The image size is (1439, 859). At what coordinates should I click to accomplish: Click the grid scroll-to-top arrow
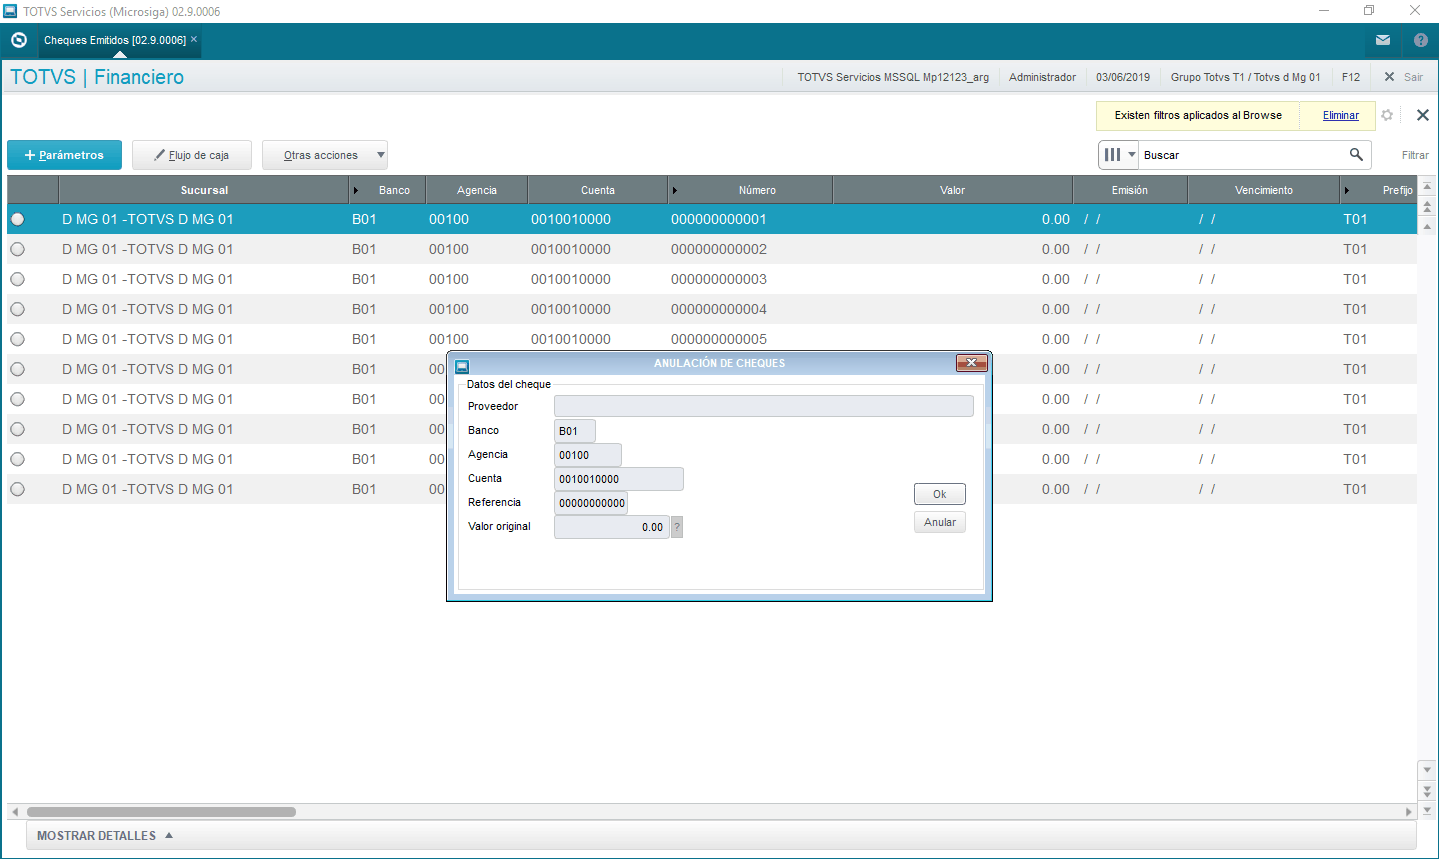[x=1427, y=187]
